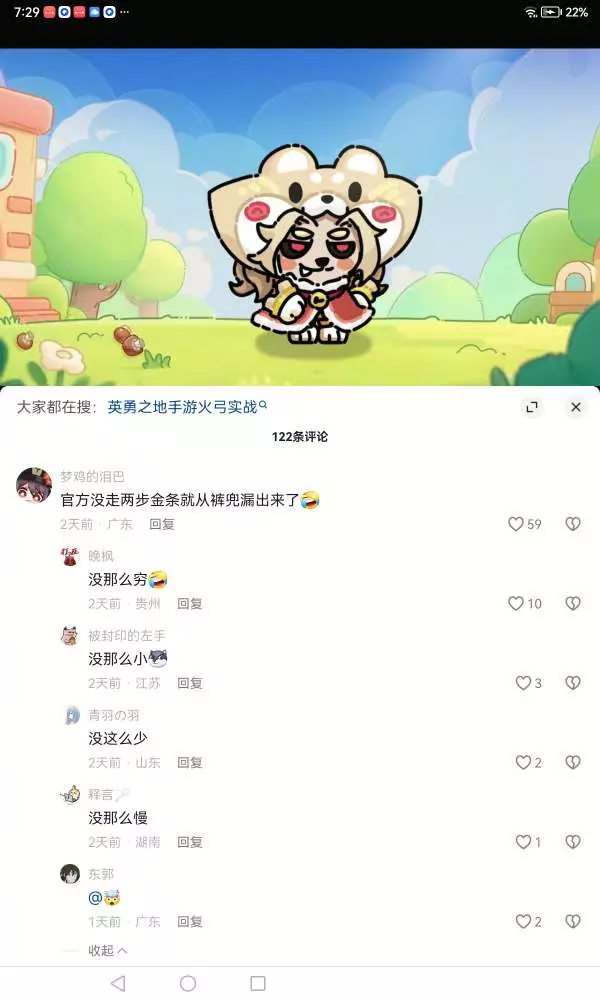Viewport: 600px width, 1000px height.
Task: Tap the Android home circle button
Action: tap(188, 983)
